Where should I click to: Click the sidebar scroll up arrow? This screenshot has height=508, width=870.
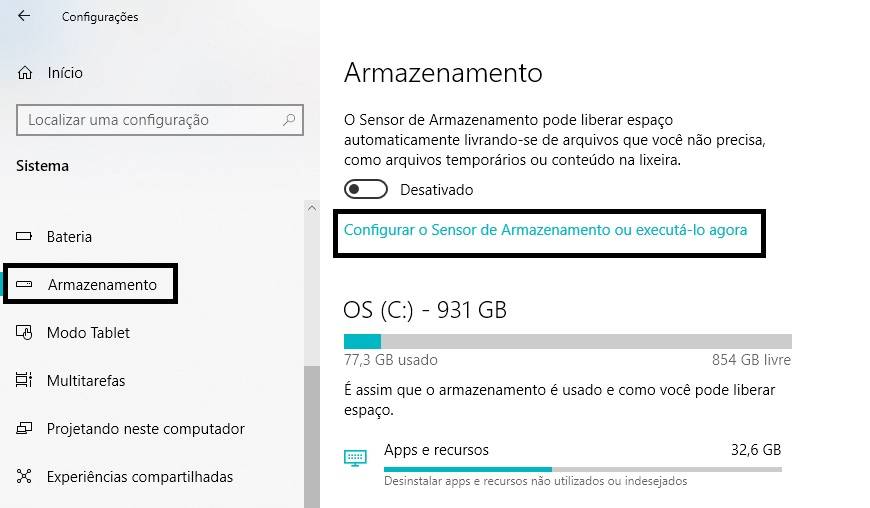[x=312, y=208]
